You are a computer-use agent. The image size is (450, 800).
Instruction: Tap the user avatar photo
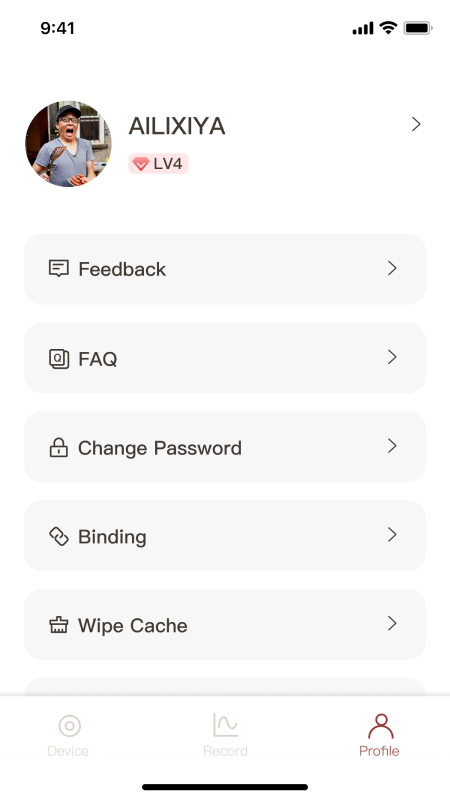[68, 144]
